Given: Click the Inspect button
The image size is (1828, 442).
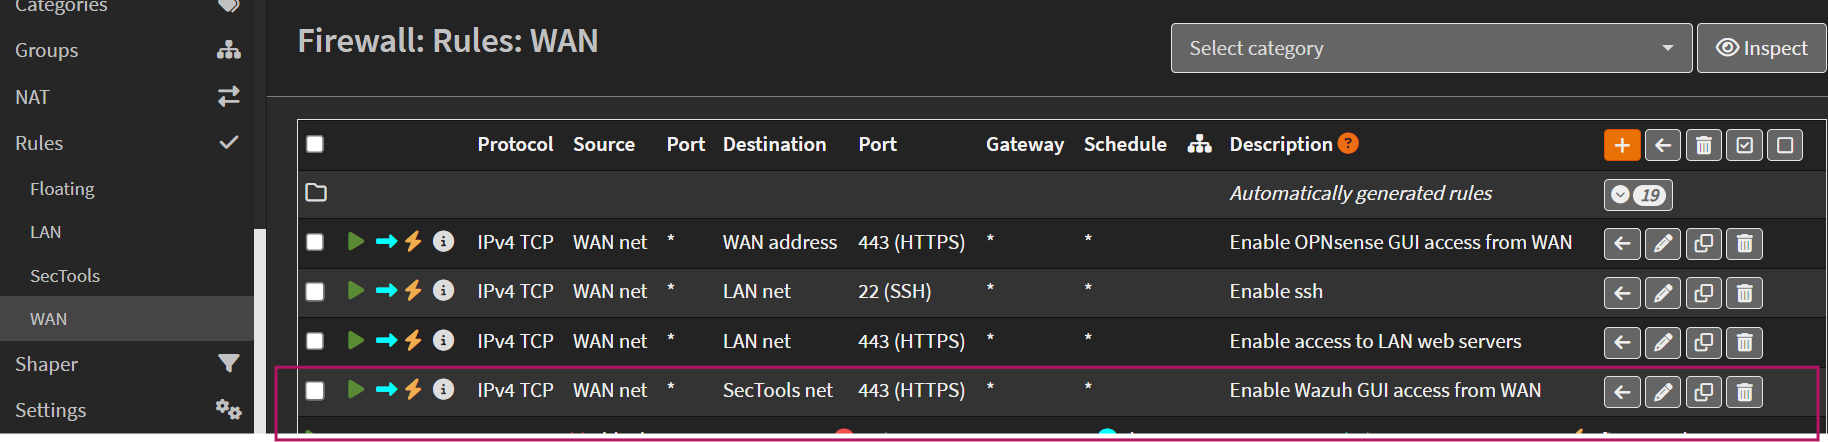Looking at the screenshot, I should [1761, 48].
